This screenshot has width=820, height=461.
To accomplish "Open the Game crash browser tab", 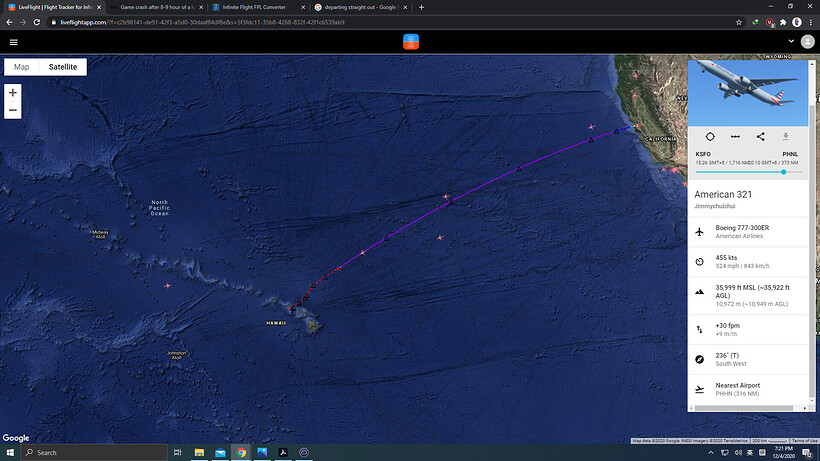I will click(157, 7).
